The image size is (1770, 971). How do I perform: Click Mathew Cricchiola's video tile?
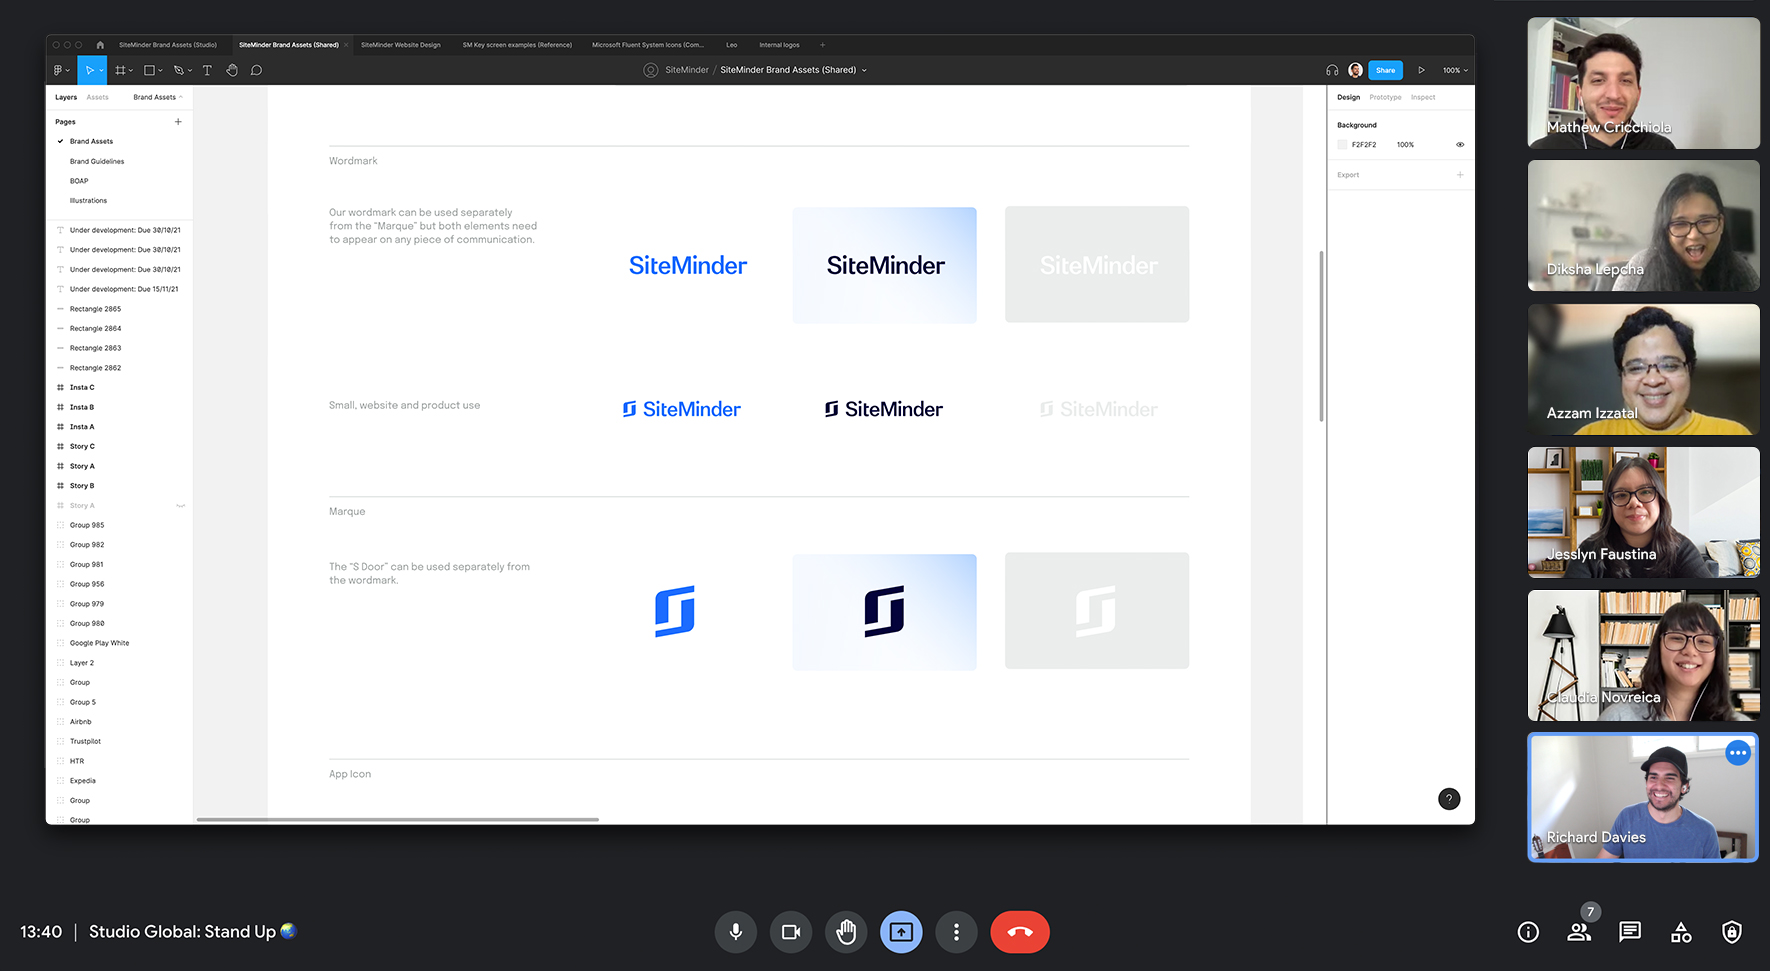pyautogui.click(x=1643, y=83)
